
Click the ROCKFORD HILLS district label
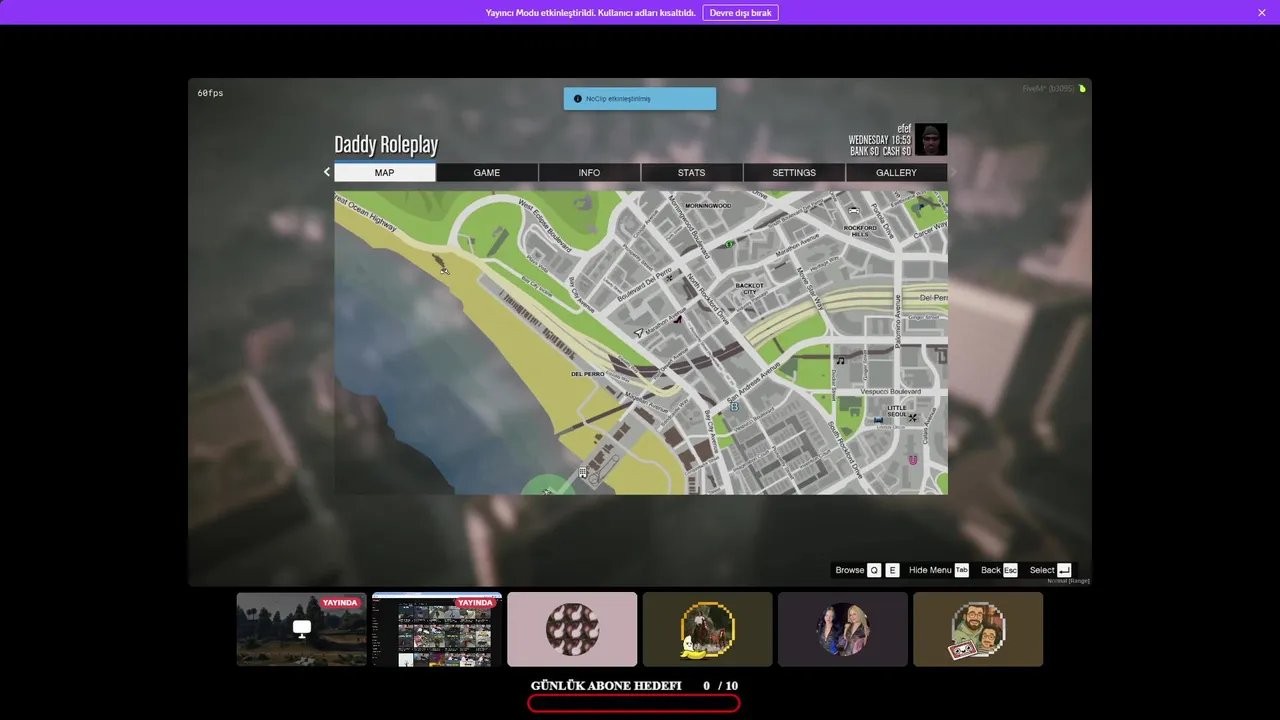(860, 231)
